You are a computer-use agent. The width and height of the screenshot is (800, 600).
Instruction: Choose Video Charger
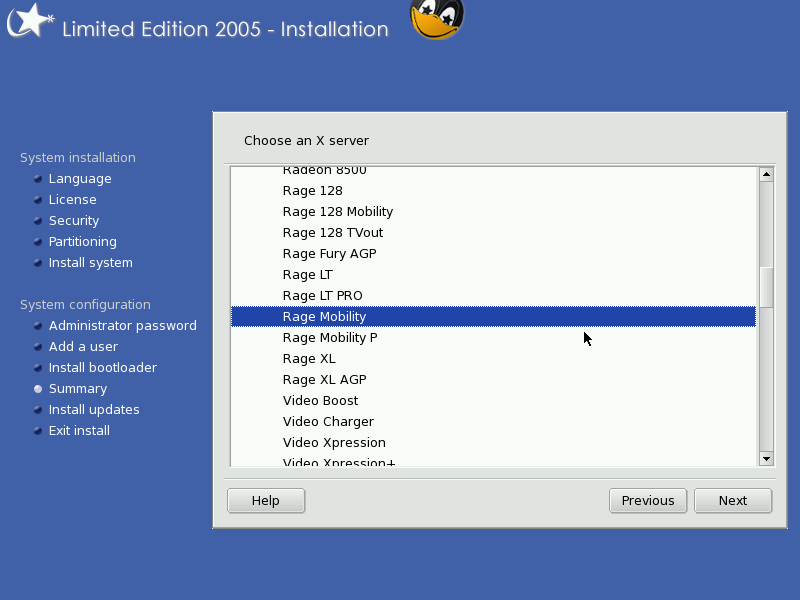tap(493, 421)
